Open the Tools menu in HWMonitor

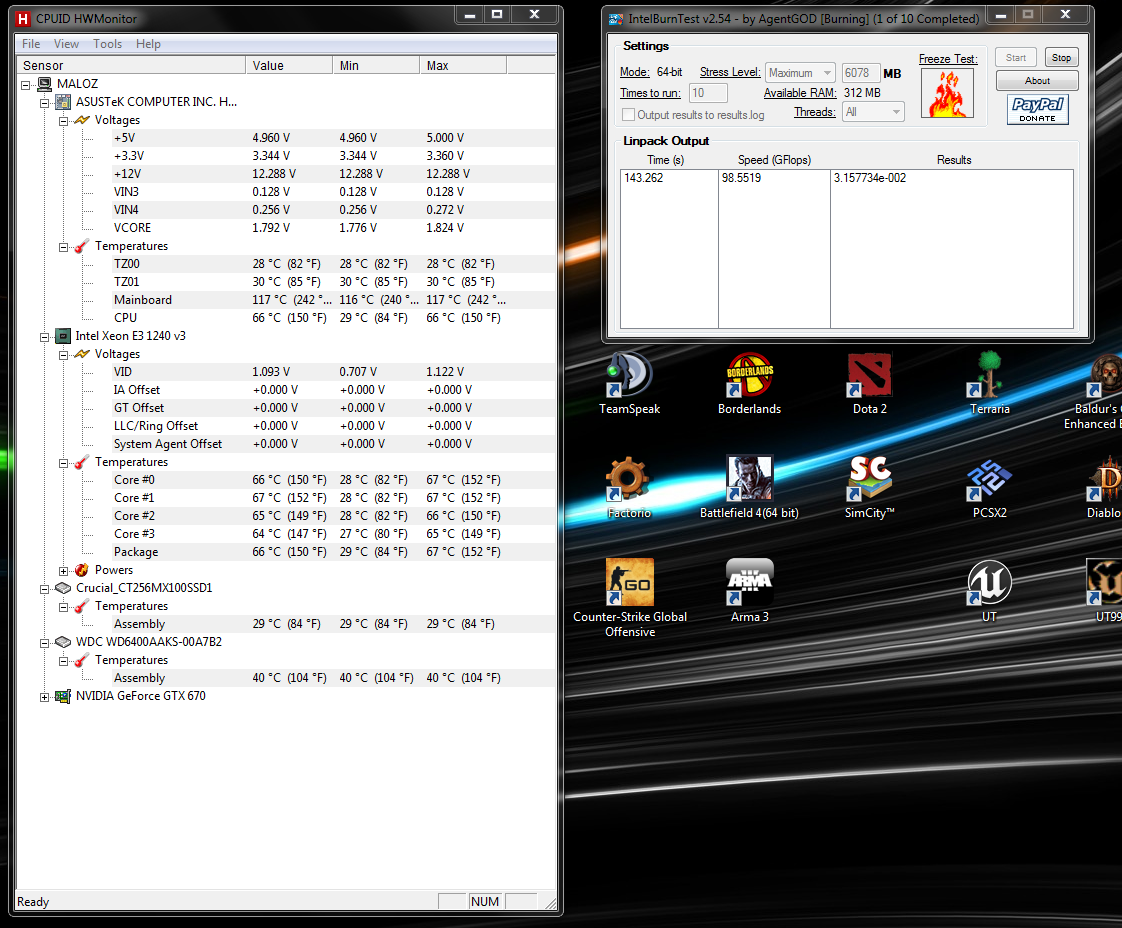click(107, 44)
